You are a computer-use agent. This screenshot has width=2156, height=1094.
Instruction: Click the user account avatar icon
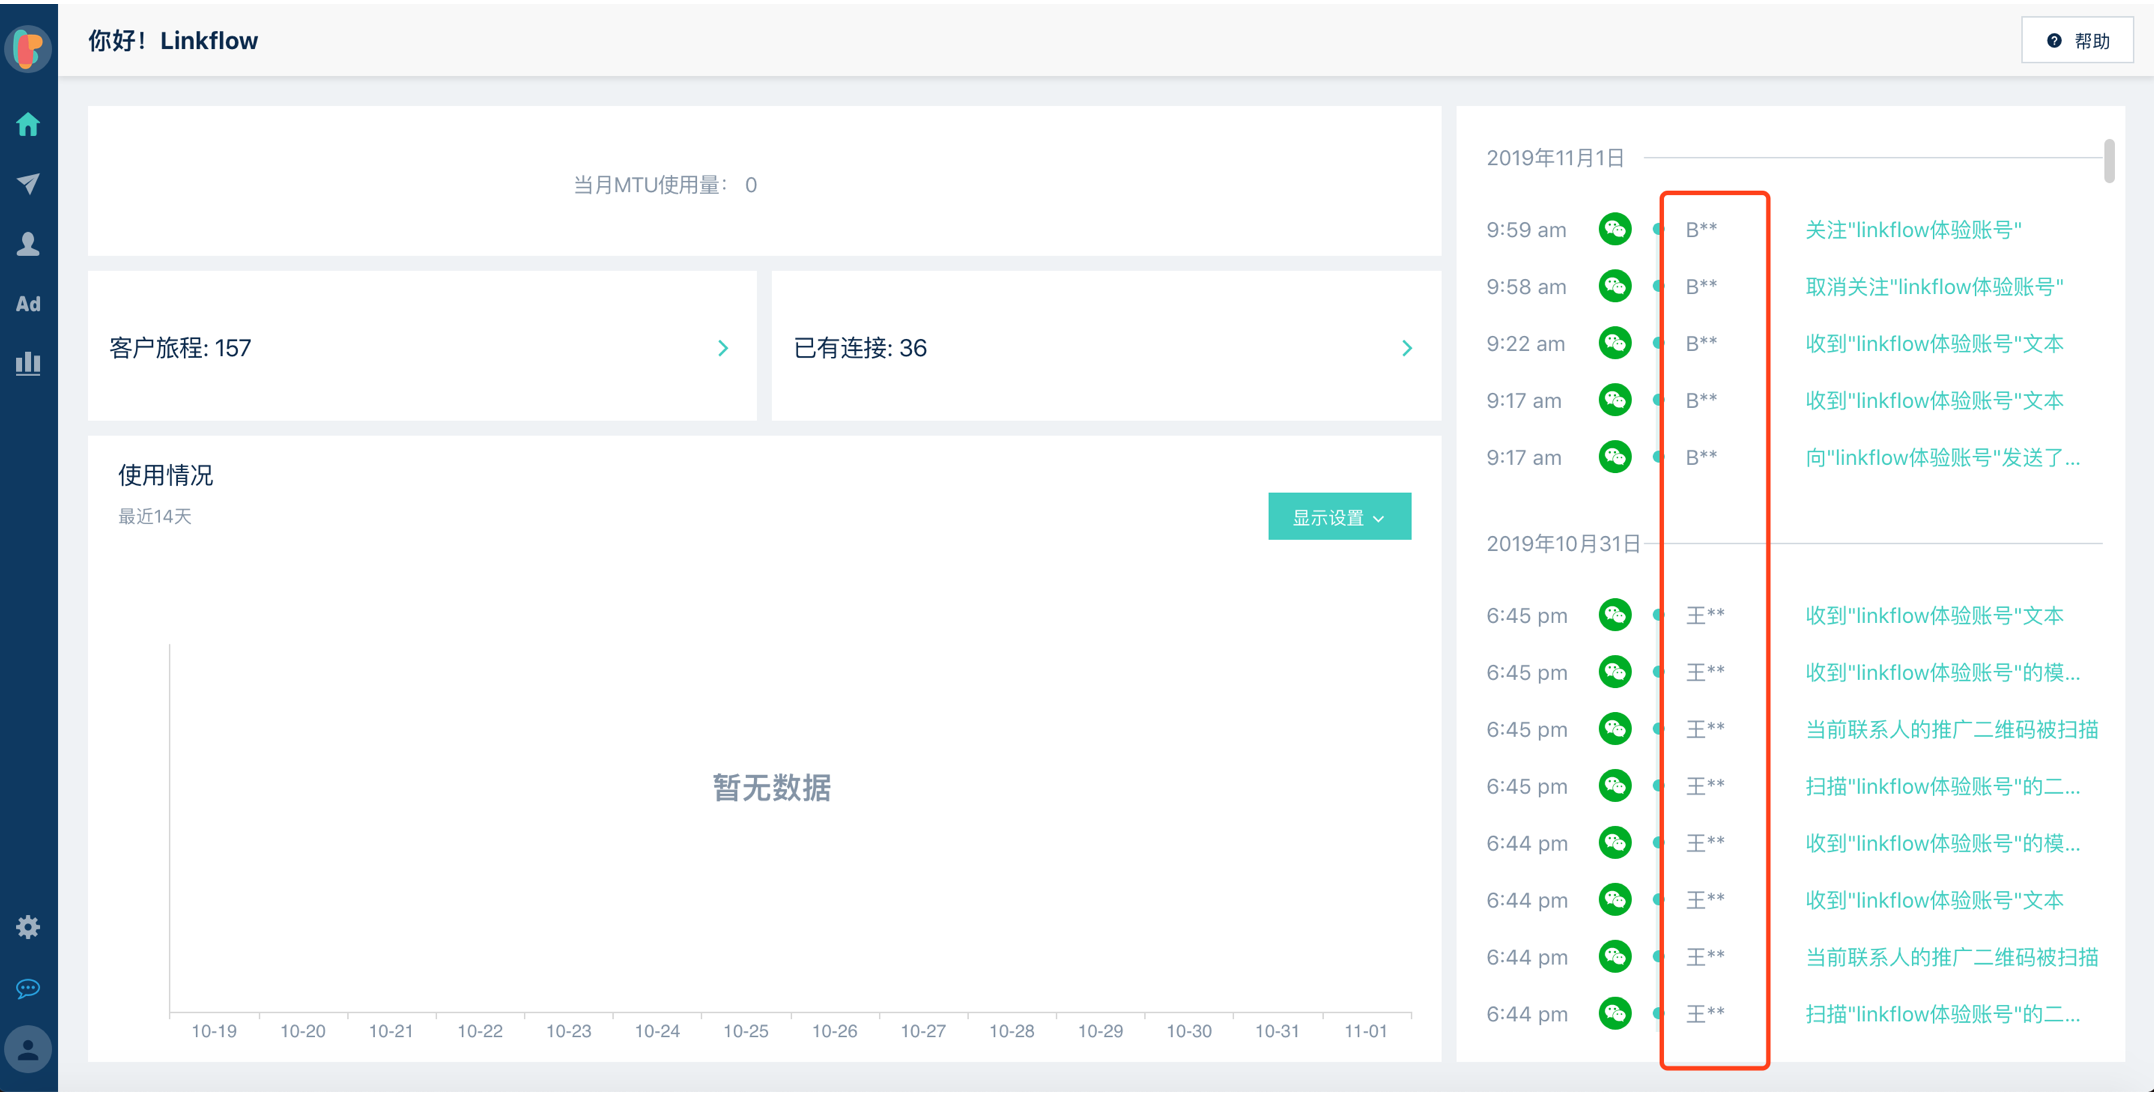tap(28, 1049)
